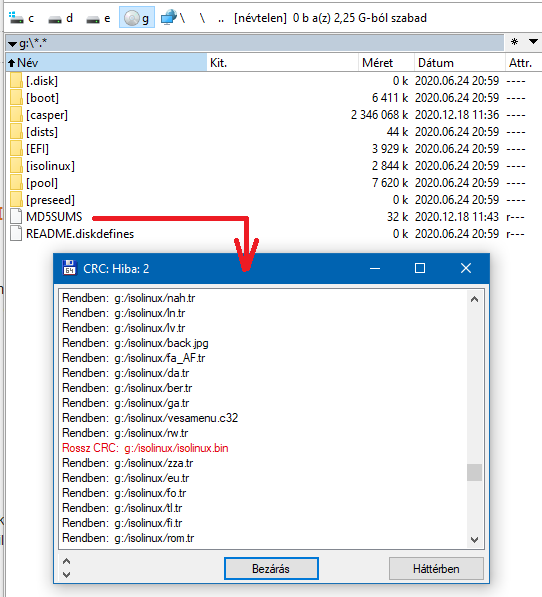Screen dimensions: 542x597
Task: Switch to drive d
Action: [61, 18]
